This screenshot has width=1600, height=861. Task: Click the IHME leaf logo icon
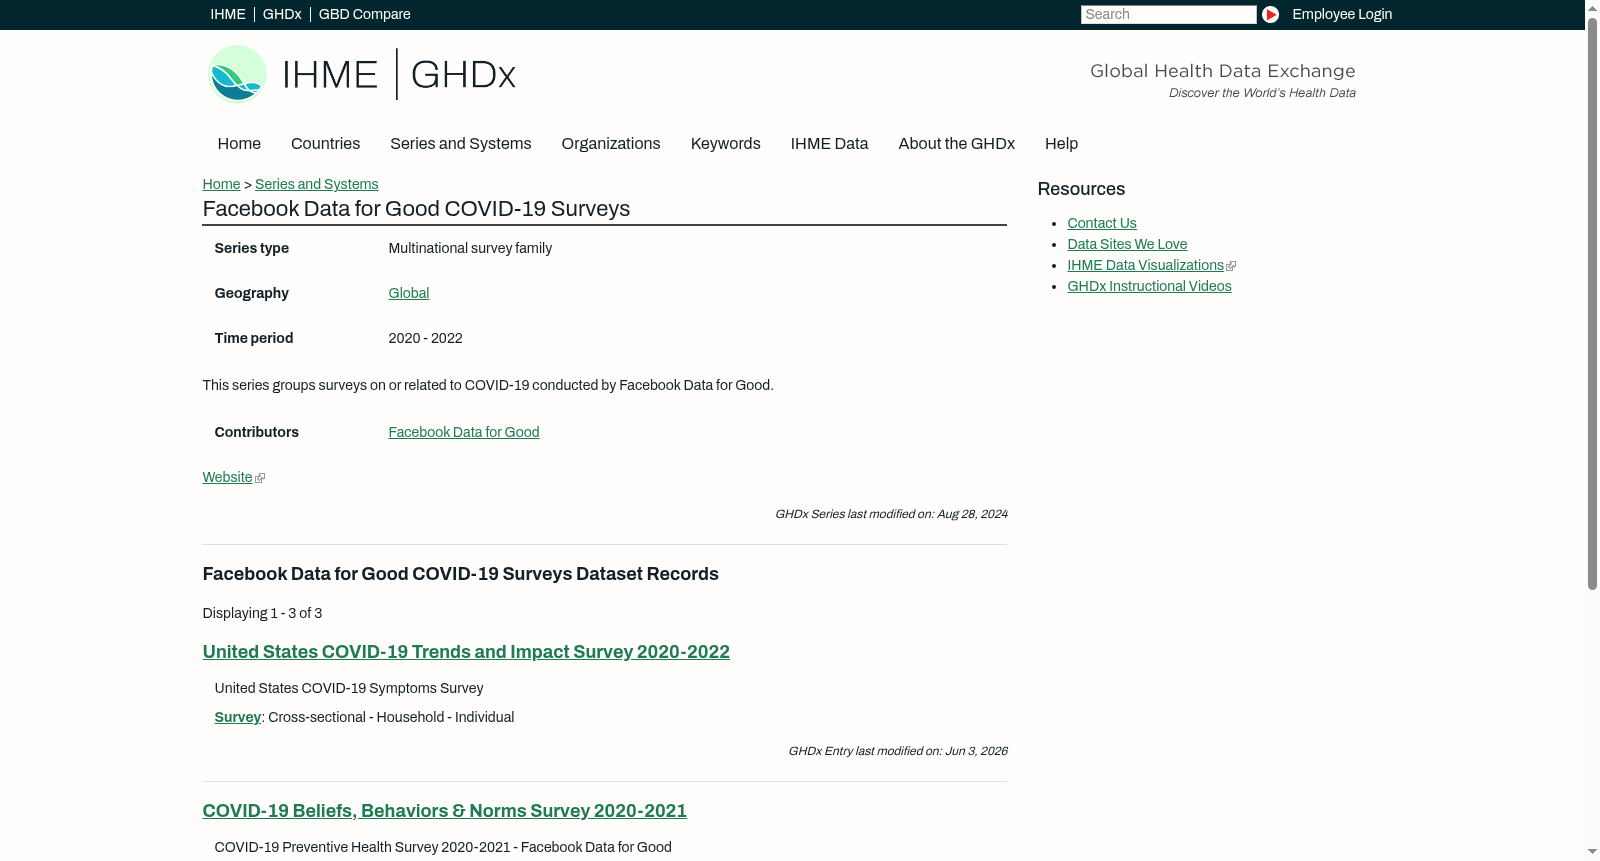tap(237, 74)
